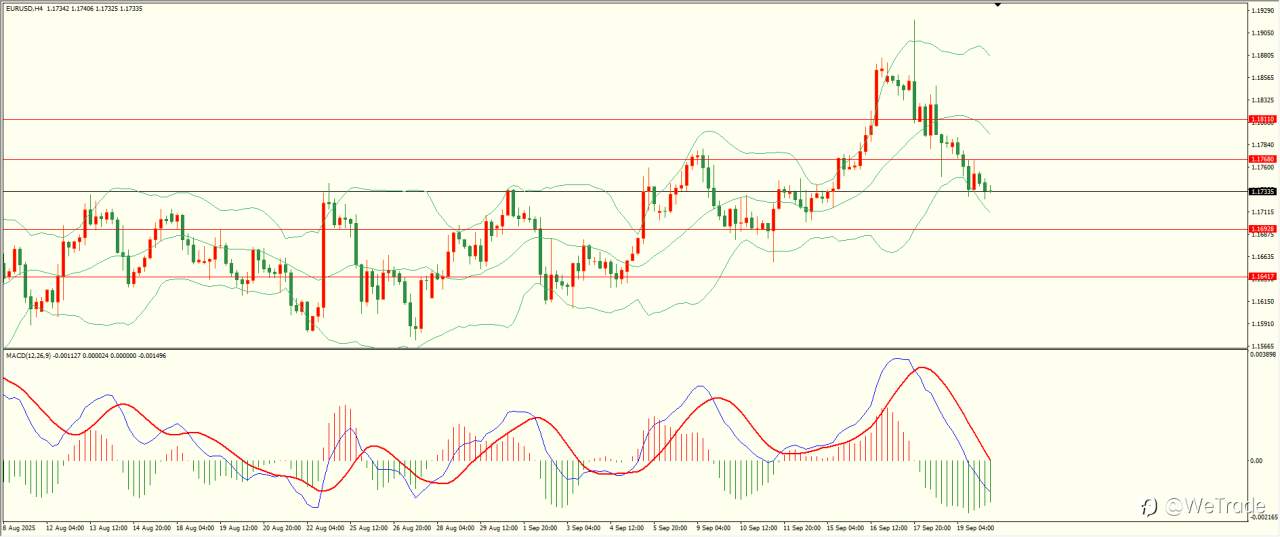The width and height of the screenshot is (1280, 537).
Task: Click the 14 Aug 20:00 time label
Action: 151,527
